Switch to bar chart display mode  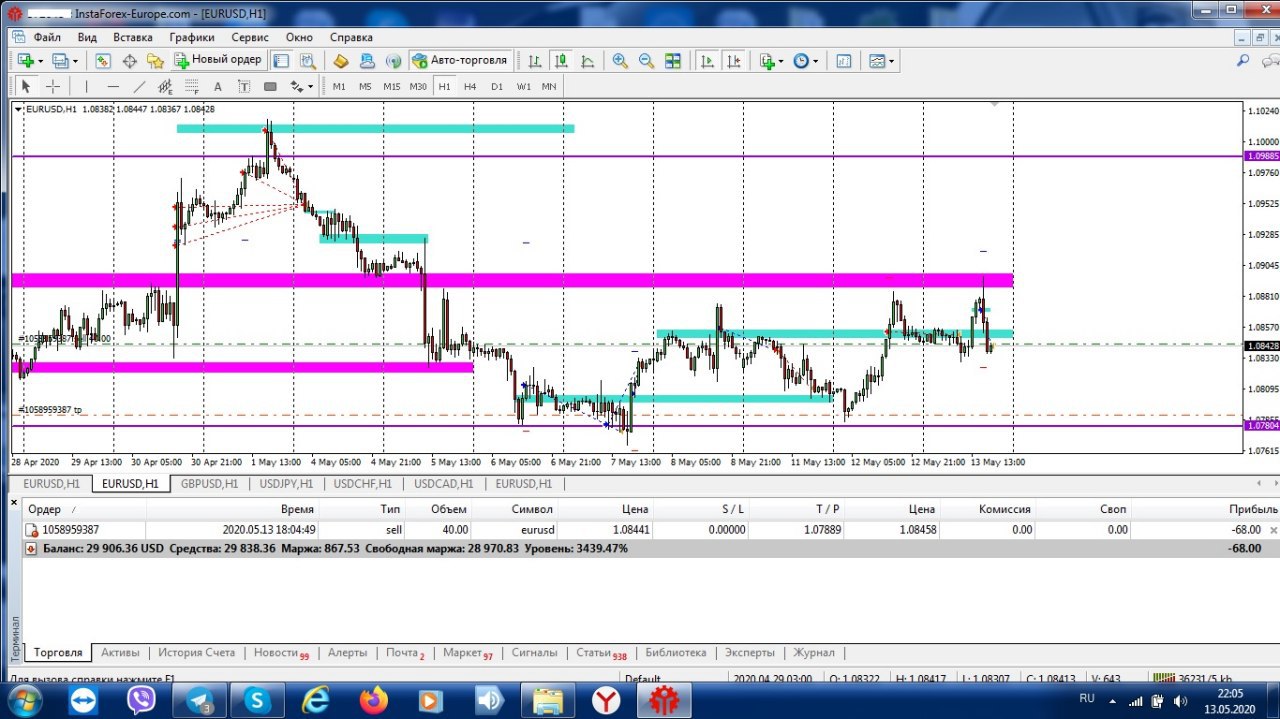coord(535,60)
